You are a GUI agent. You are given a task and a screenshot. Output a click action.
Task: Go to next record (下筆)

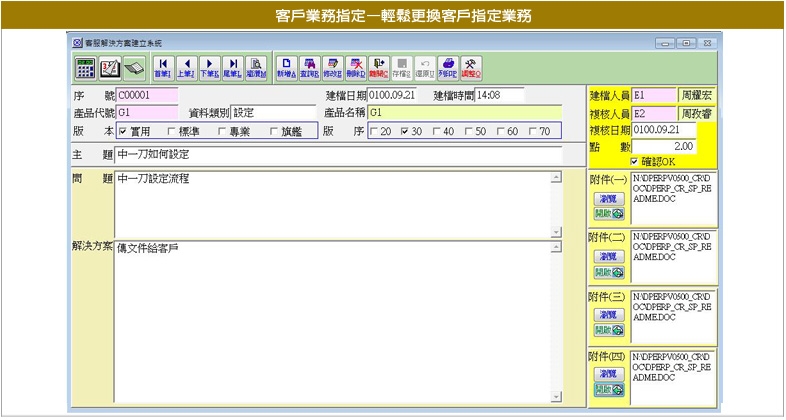click(x=208, y=68)
